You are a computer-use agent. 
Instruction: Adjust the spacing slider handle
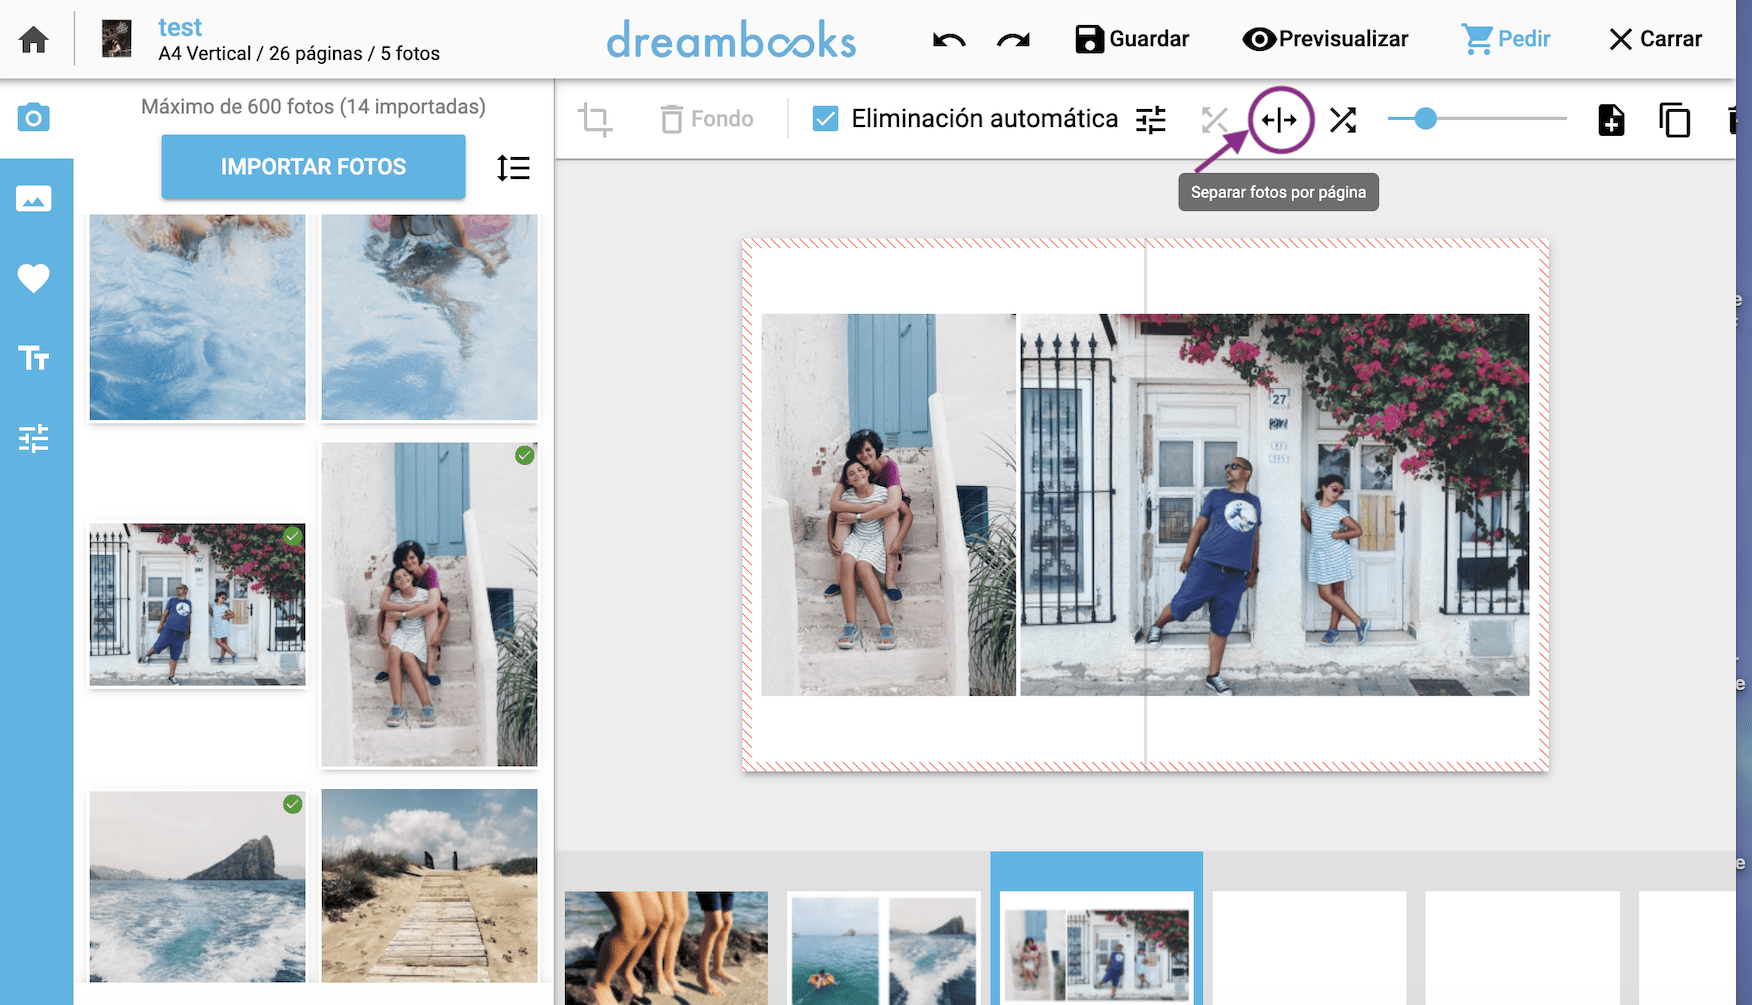pyautogui.click(x=1426, y=119)
